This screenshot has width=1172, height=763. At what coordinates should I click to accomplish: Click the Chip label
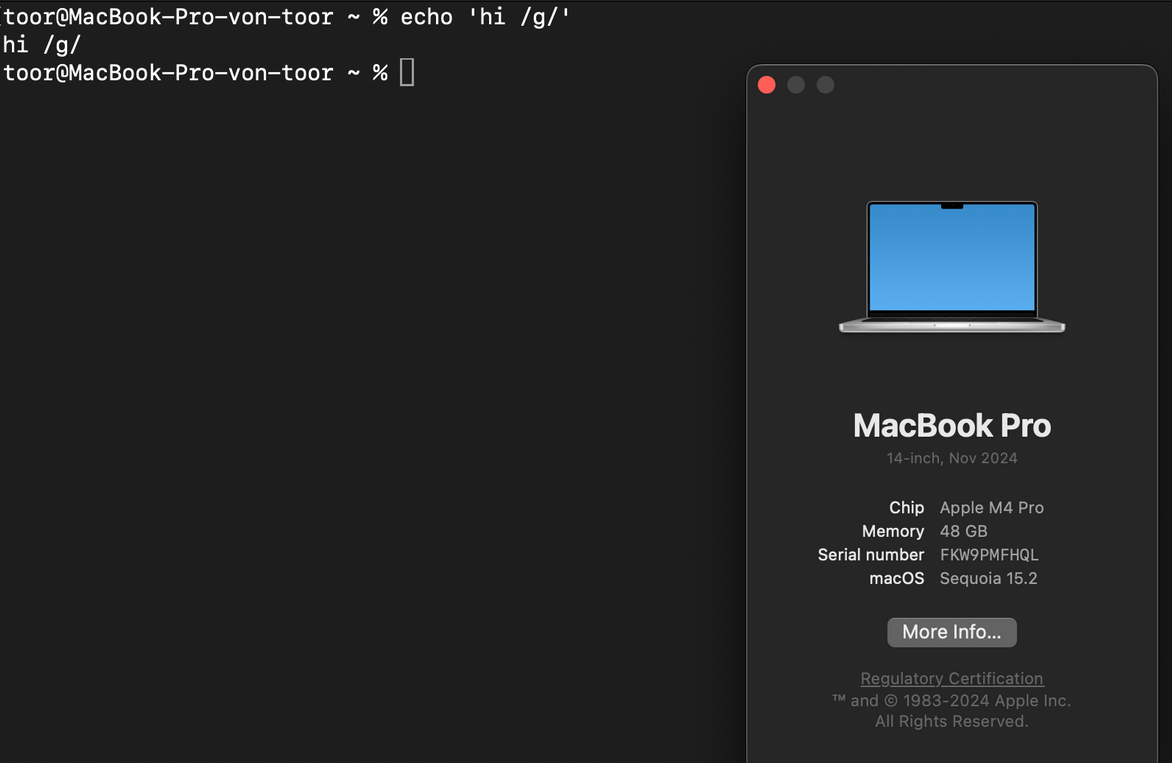[906, 508]
